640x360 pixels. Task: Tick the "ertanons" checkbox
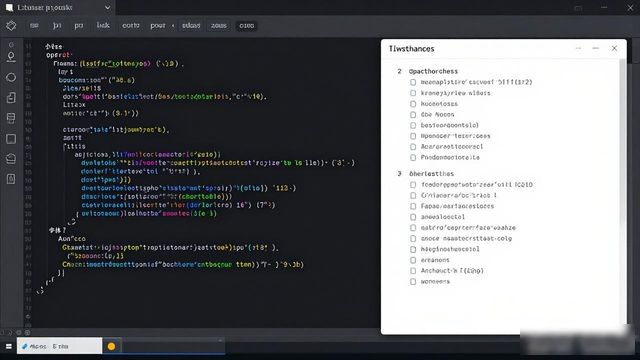413,260
